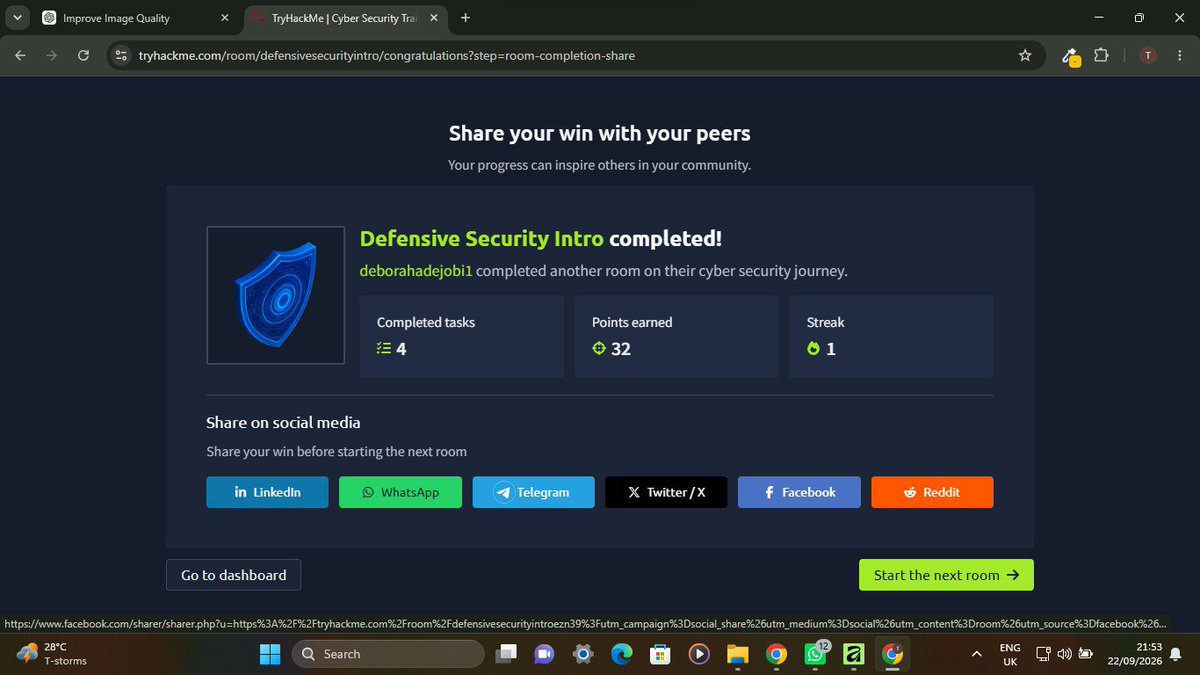
Task: Open the media player taskbar icon
Action: [x=698, y=654]
